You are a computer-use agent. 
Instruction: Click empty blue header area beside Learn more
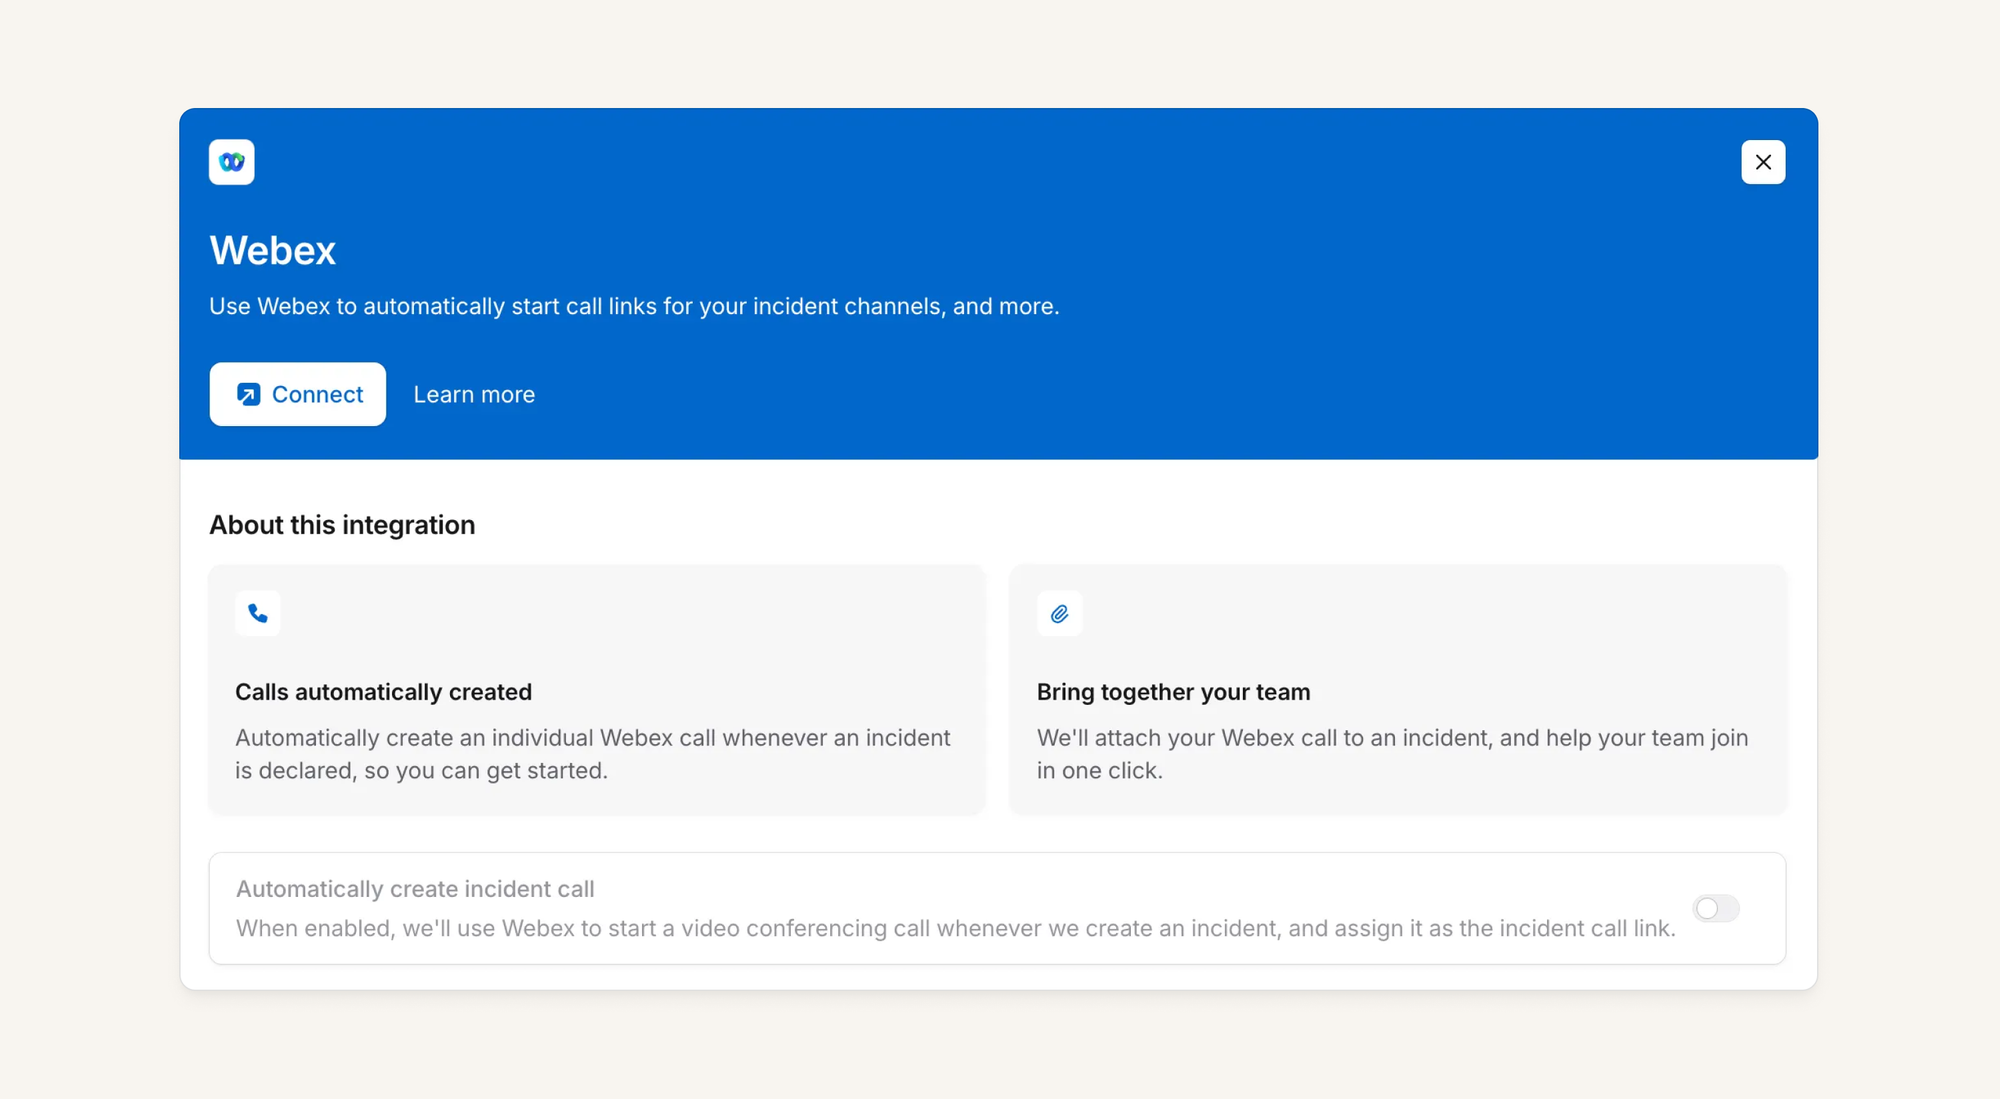click(x=1100, y=394)
